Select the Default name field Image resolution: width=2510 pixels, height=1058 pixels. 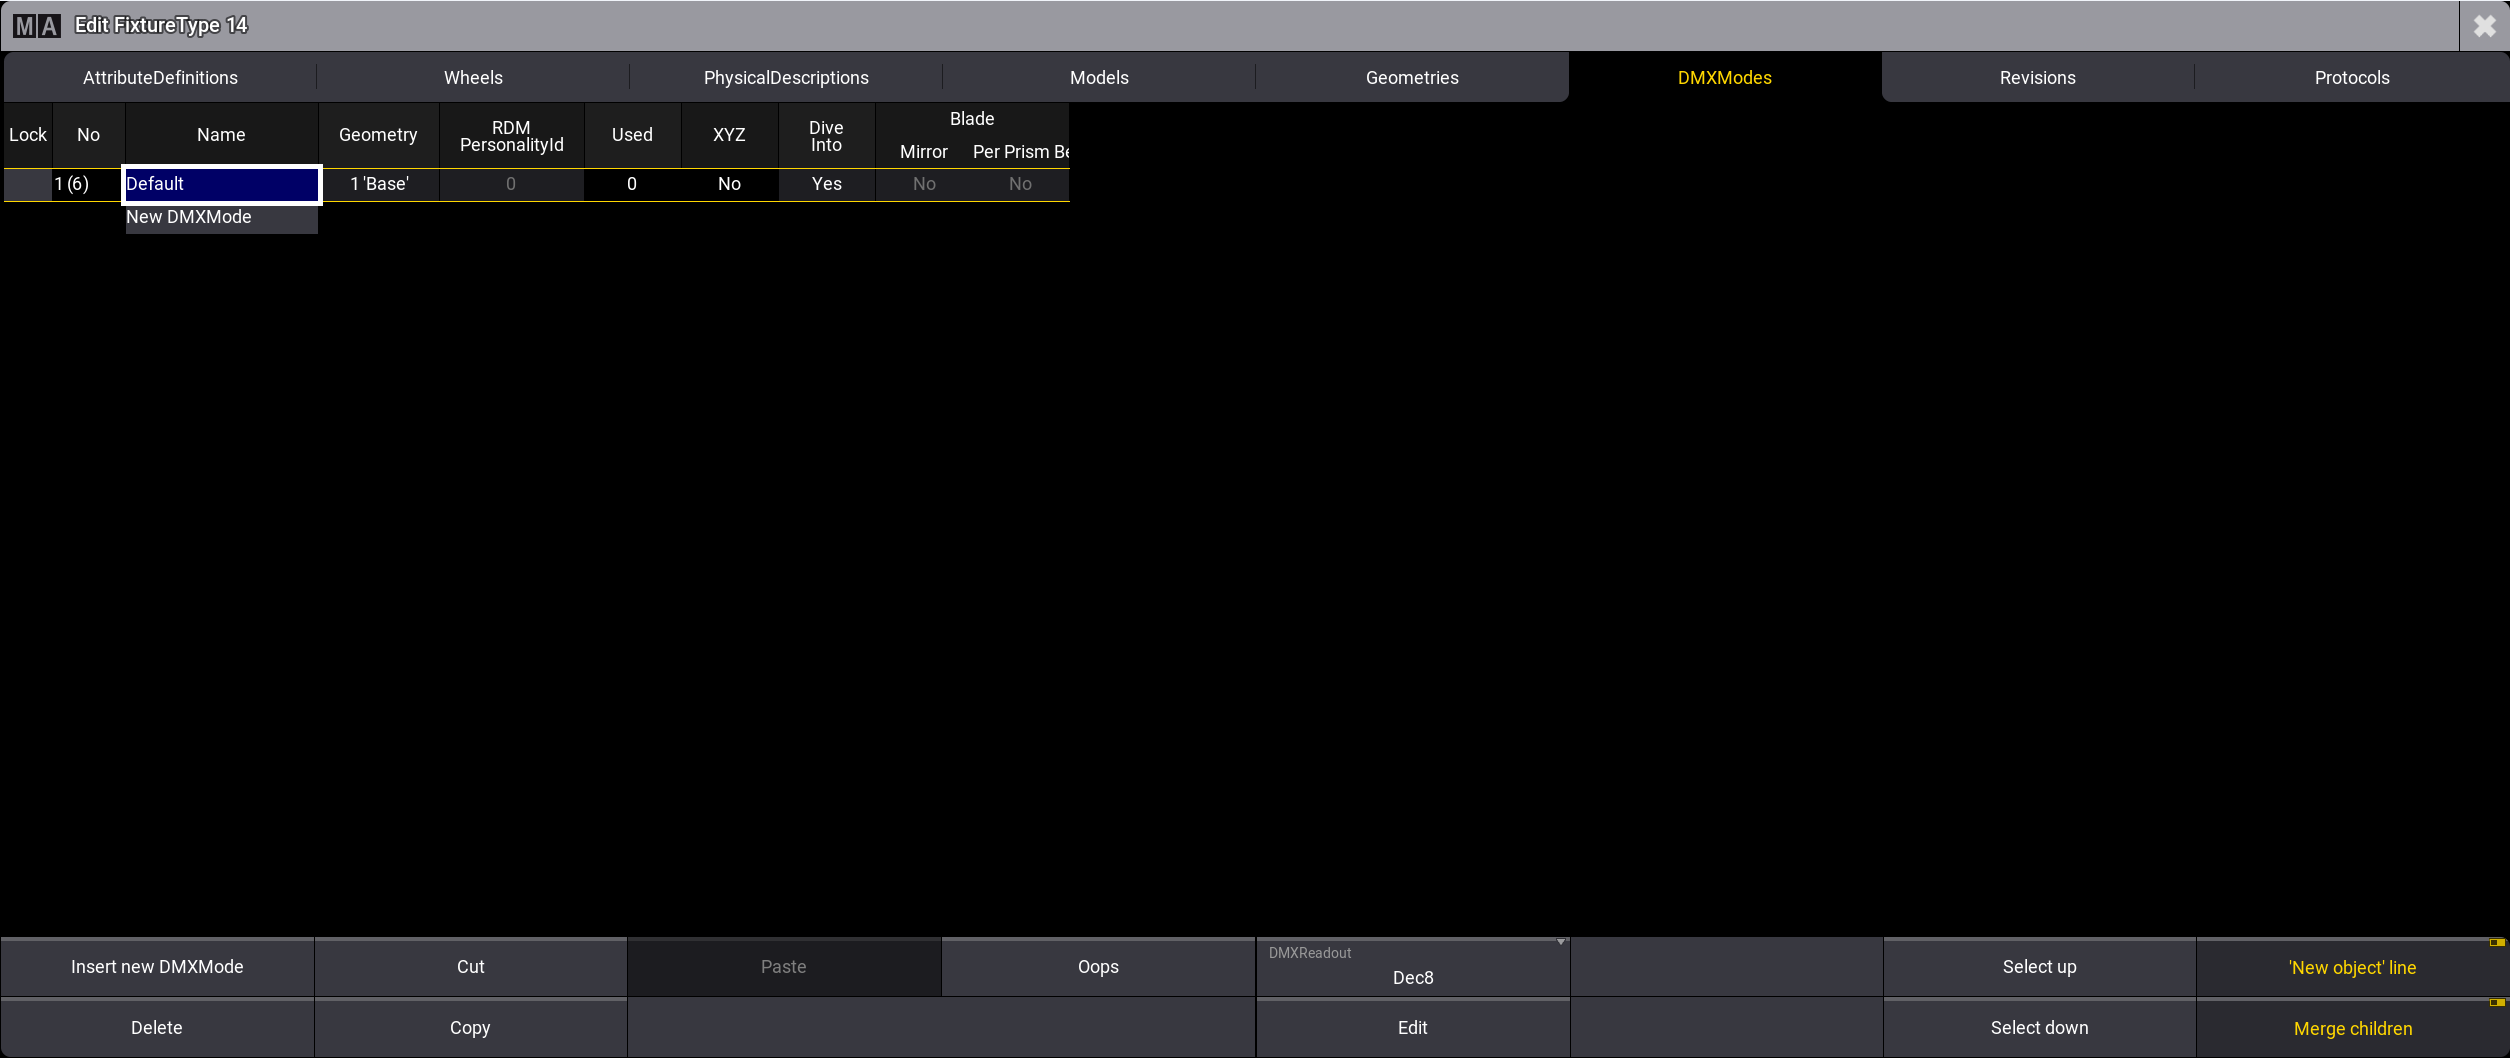[x=221, y=184]
